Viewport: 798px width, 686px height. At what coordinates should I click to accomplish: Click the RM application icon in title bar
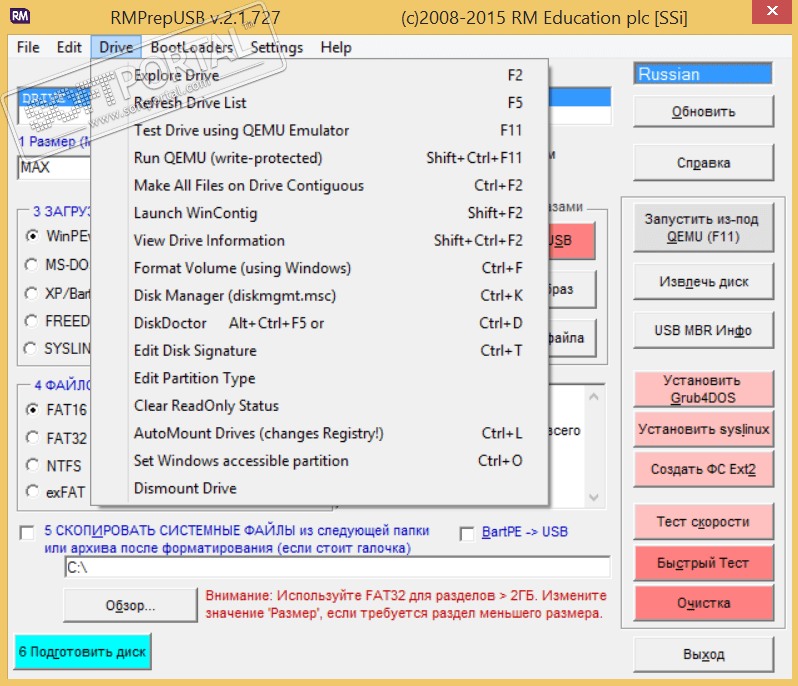20,16
